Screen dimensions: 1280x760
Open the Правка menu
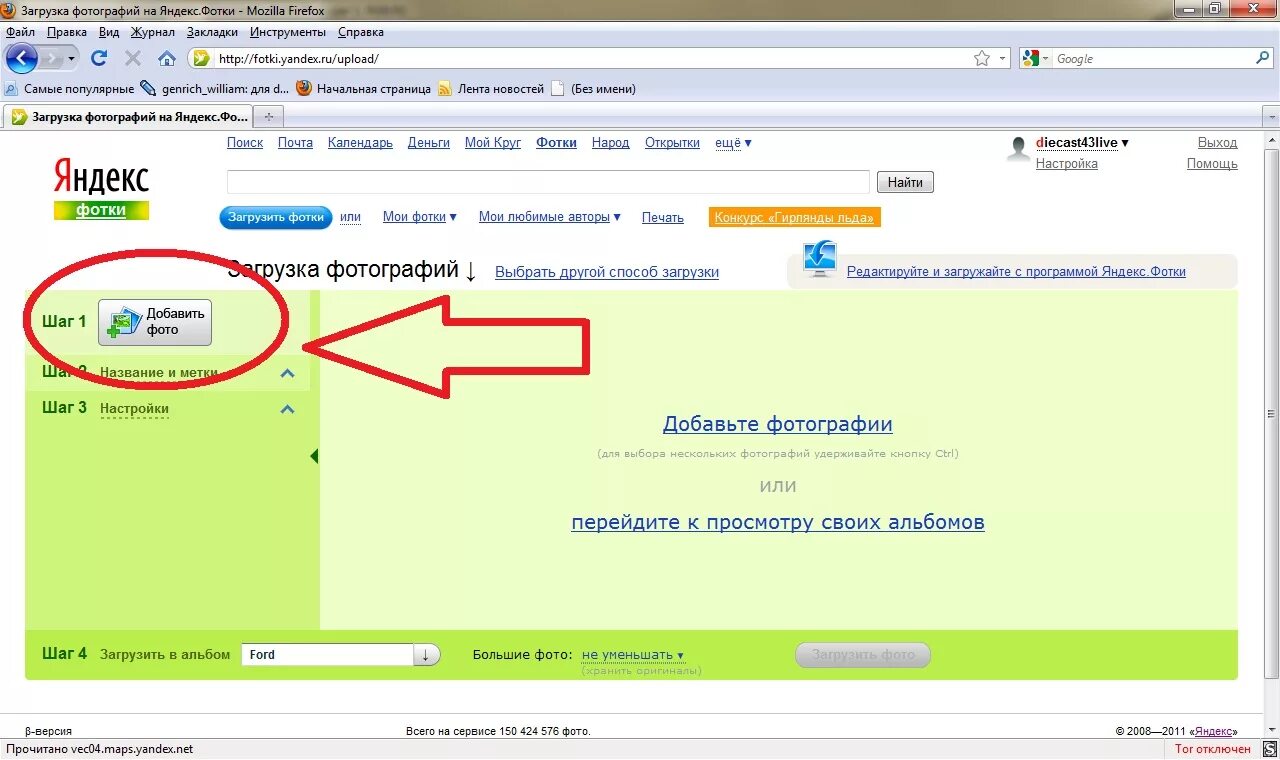coord(67,32)
